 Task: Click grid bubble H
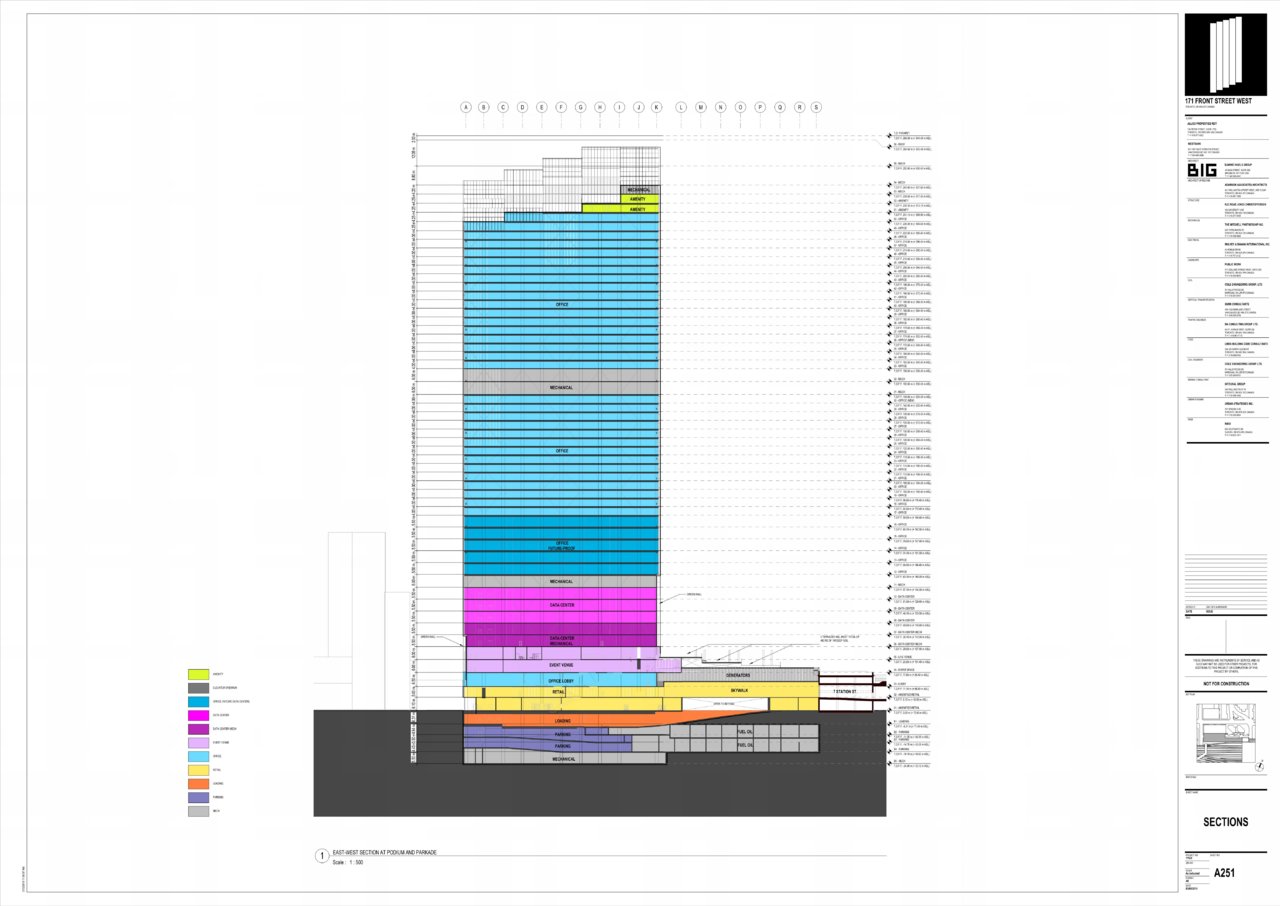click(x=600, y=107)
